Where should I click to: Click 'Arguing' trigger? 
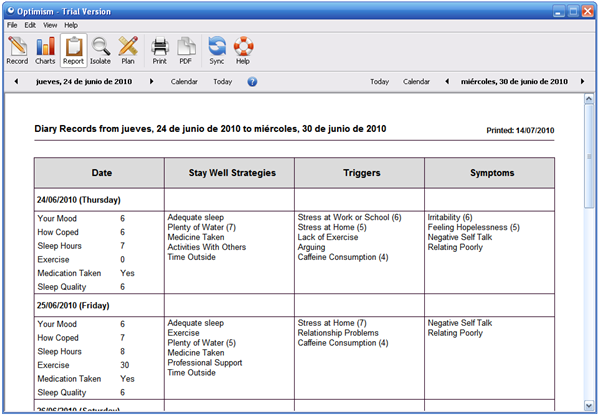[311, 247]
